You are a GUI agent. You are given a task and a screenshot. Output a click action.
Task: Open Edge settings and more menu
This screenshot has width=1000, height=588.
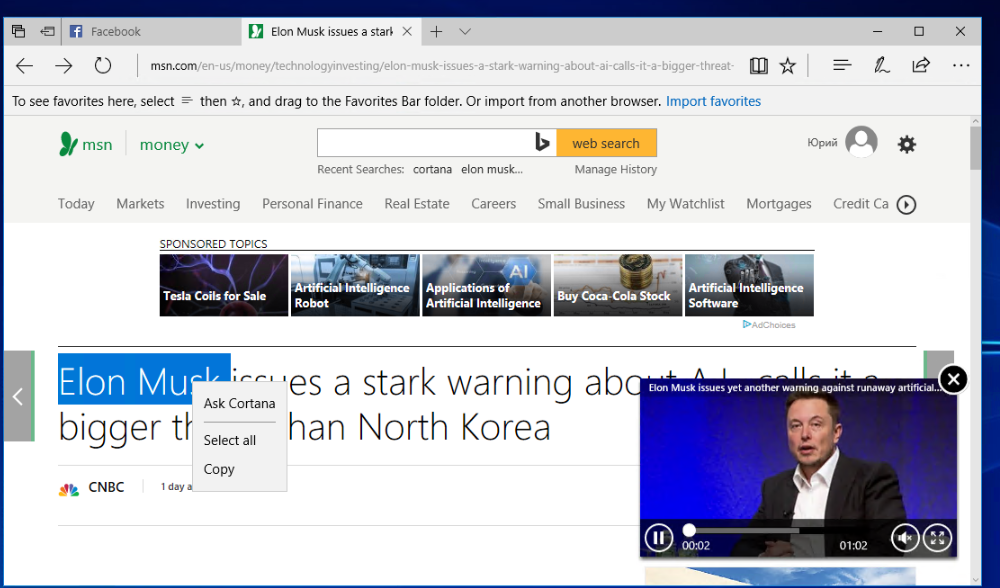pyautogui.click(x=960, y=65)
